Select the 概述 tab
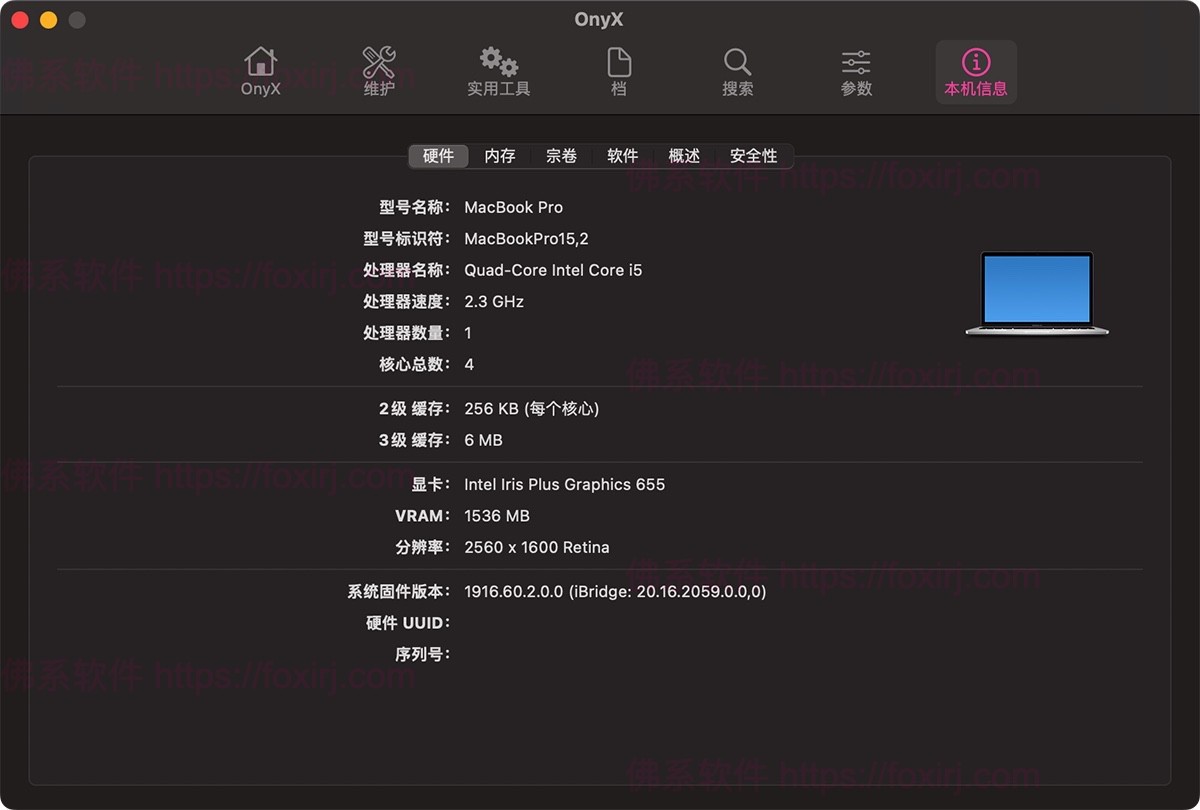The height and width of the screenshot is (810, 1200). coord(684,156)
